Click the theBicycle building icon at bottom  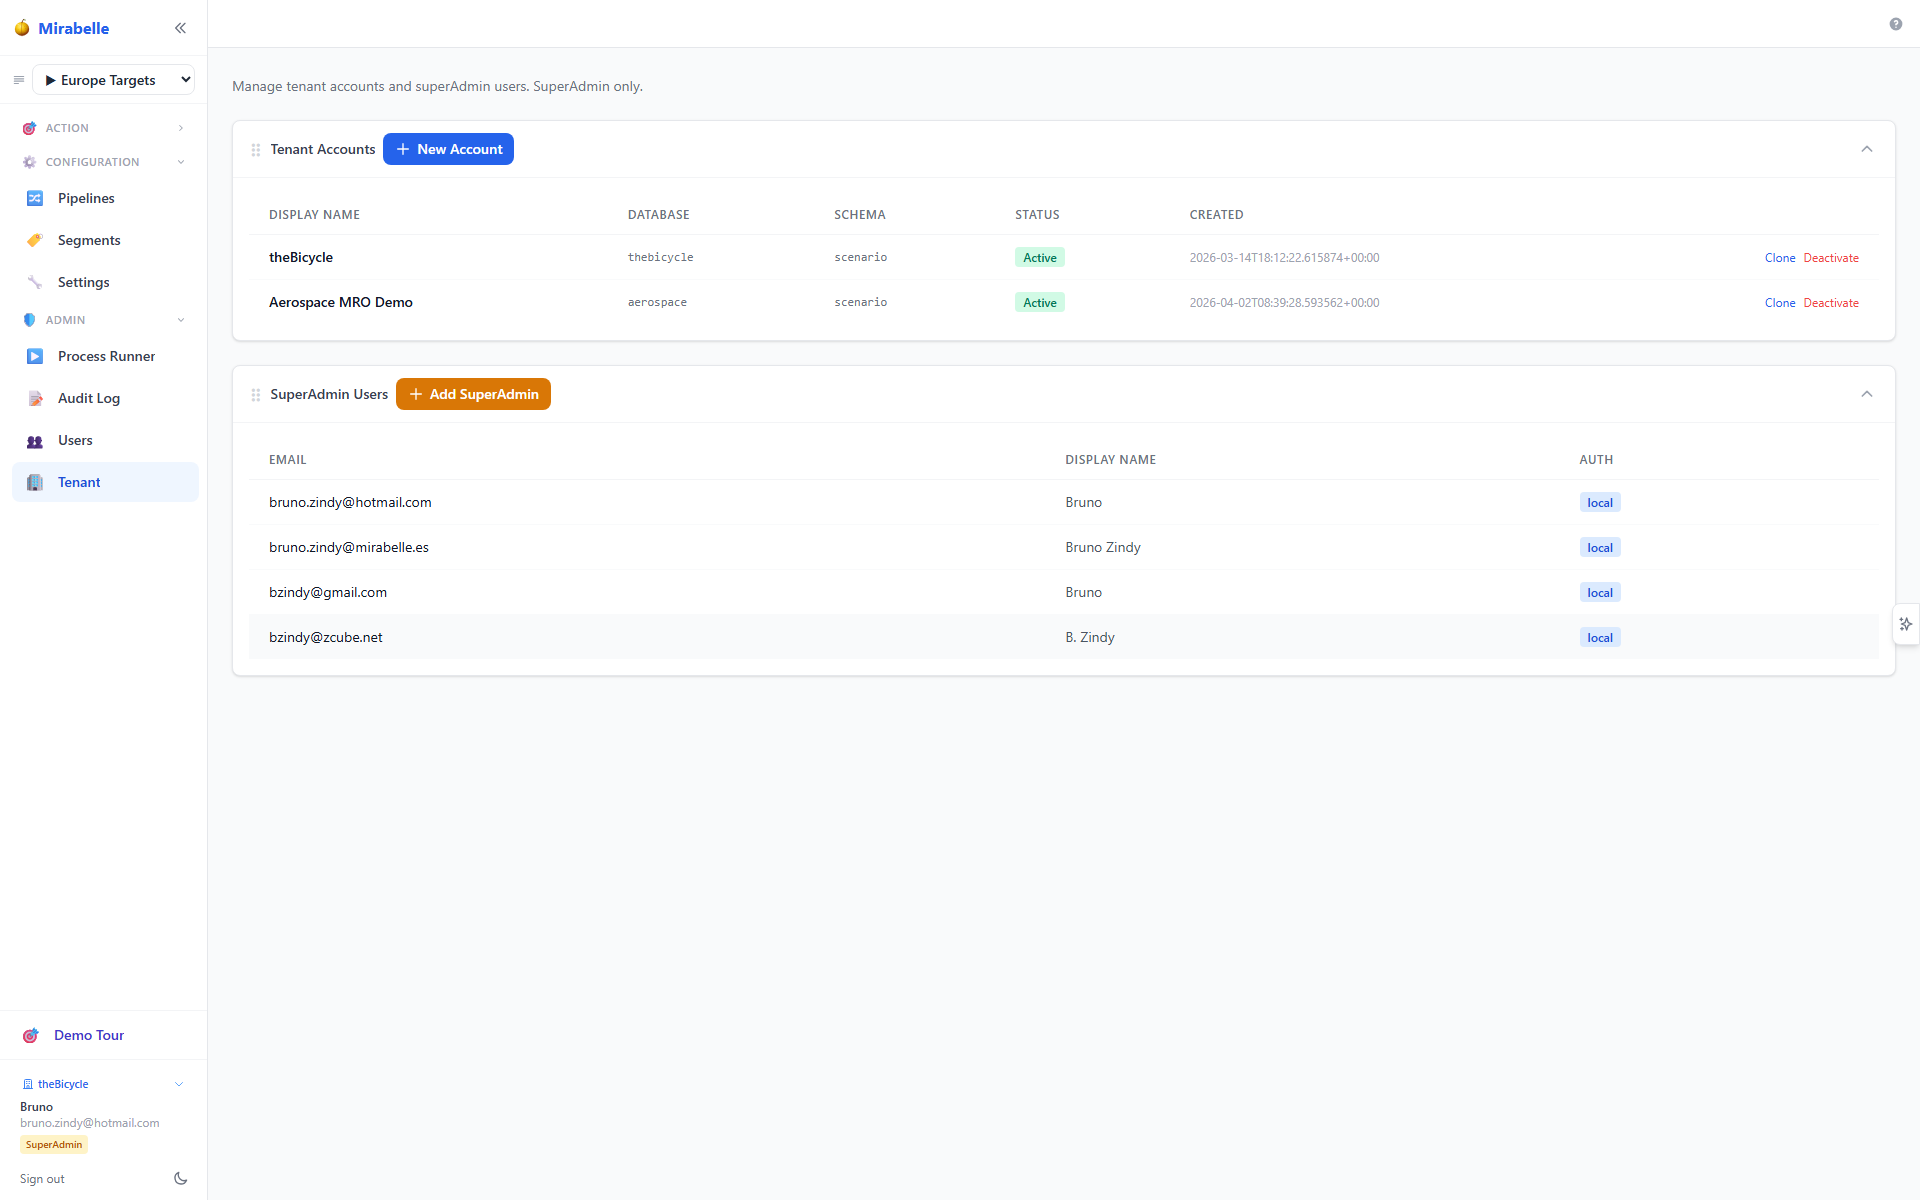click(28, 1084)
